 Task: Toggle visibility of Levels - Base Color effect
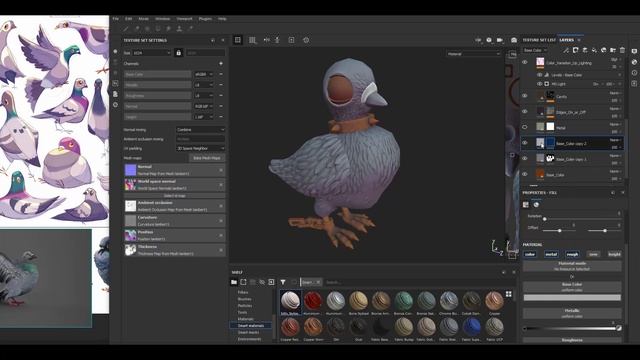[539, 75]
